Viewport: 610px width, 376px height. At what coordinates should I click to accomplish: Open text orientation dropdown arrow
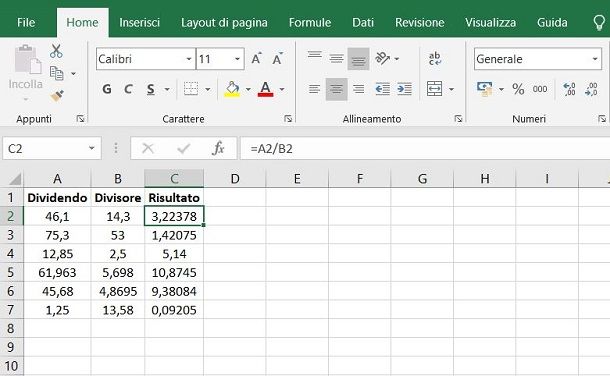[x=397, y=59]
